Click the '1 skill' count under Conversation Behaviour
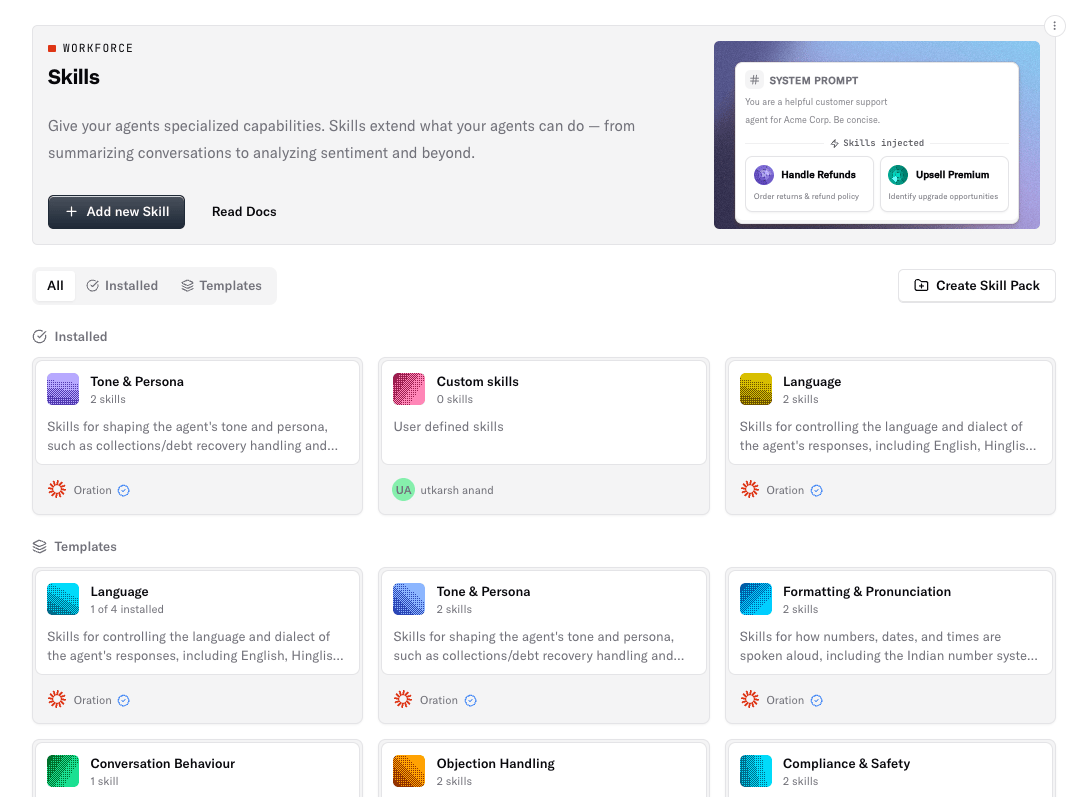1083x797 pixels. point(104,781)
